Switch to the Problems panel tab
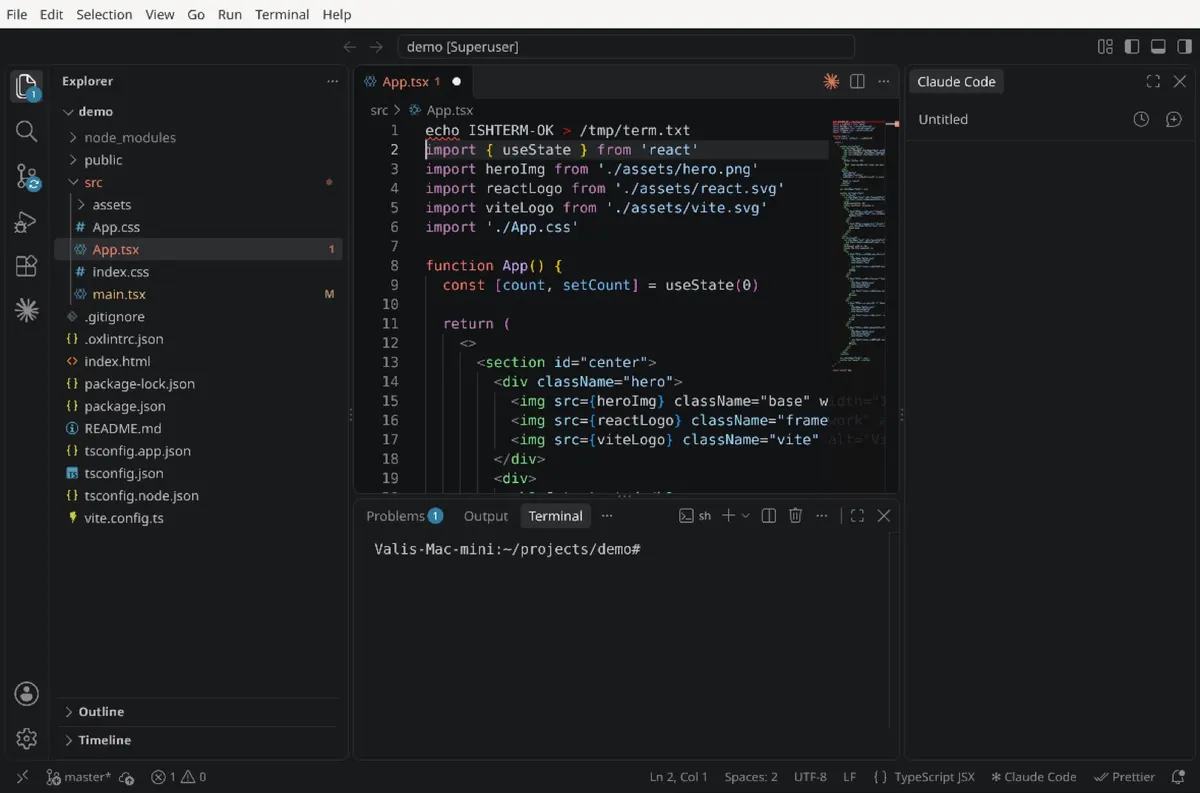1200x793 pixels. (404, 516)
